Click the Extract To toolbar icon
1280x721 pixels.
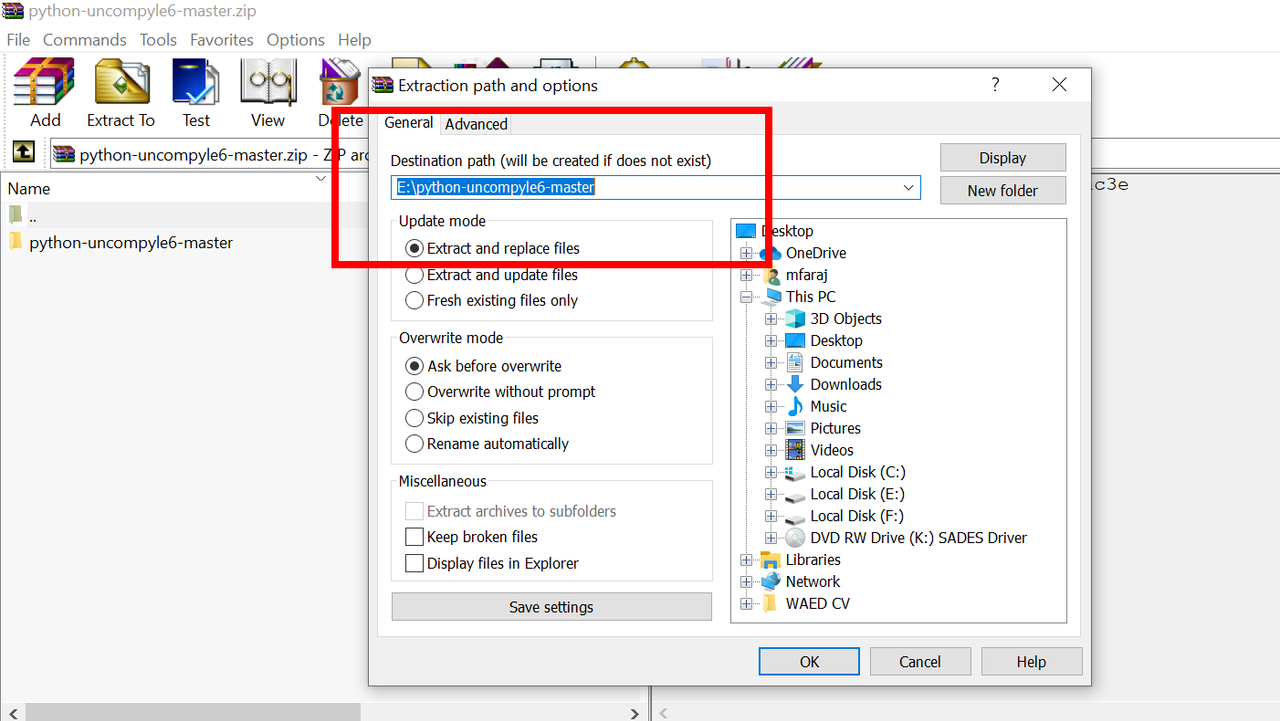pyautogui.click(x=121, y=82)
